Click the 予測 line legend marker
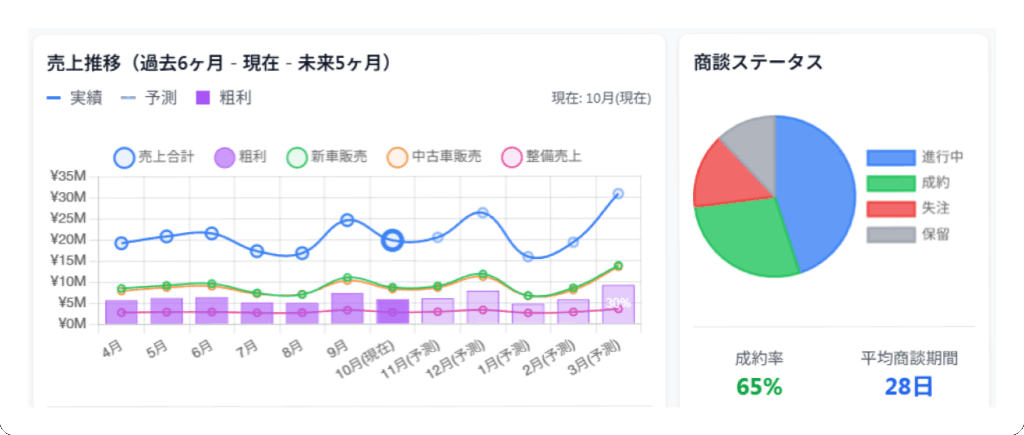 click(128, 98)
